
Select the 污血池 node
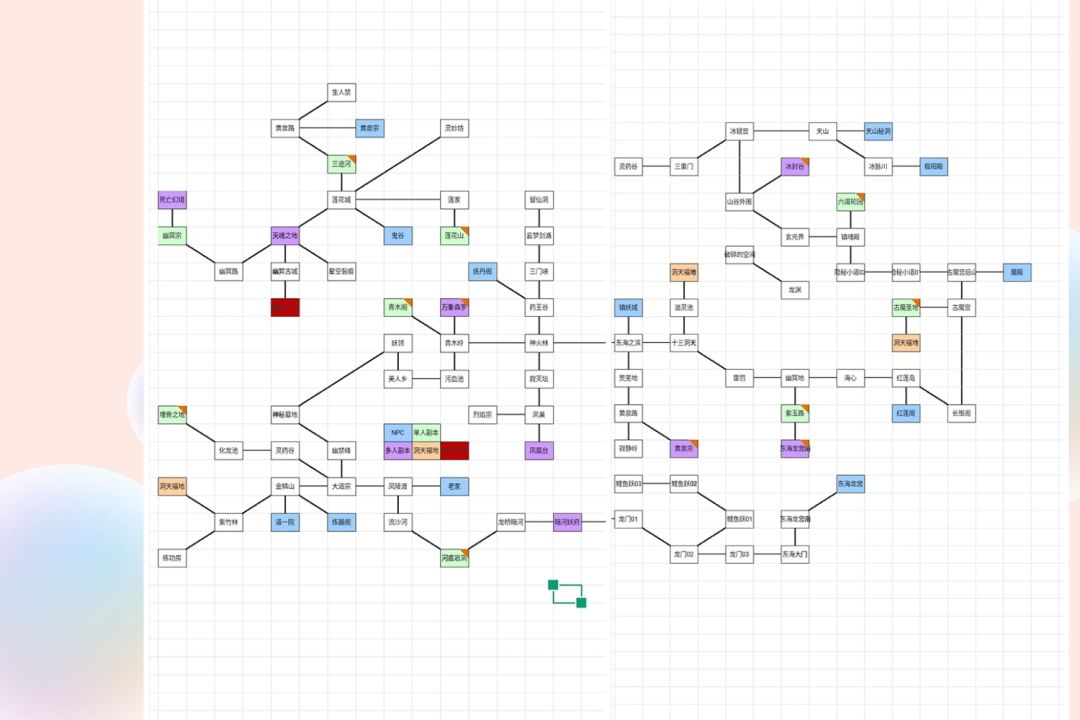click(x=454, y=379)
